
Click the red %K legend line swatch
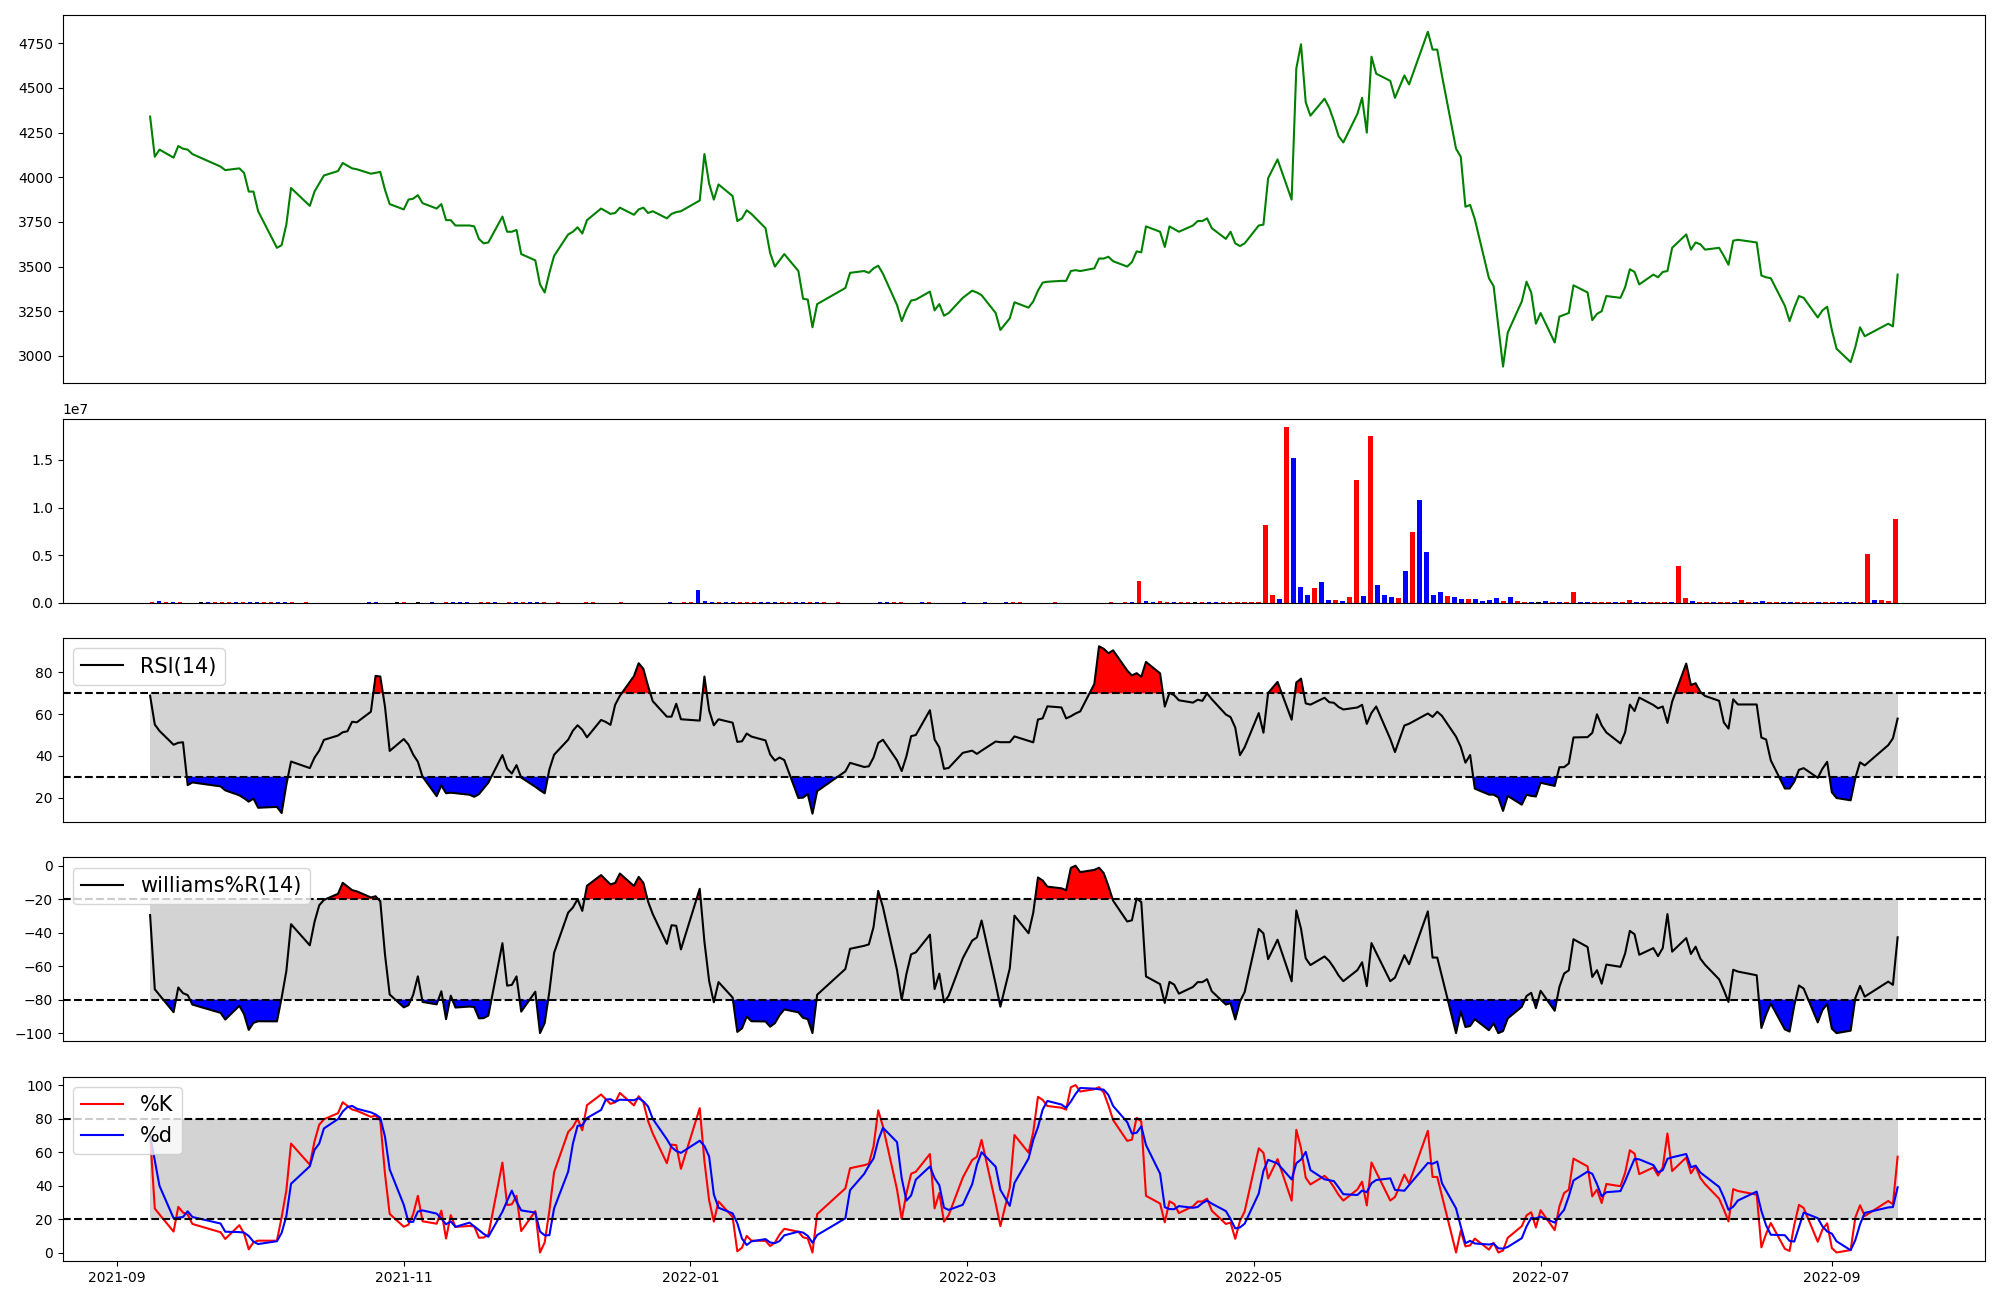[x=101, y=1104]
